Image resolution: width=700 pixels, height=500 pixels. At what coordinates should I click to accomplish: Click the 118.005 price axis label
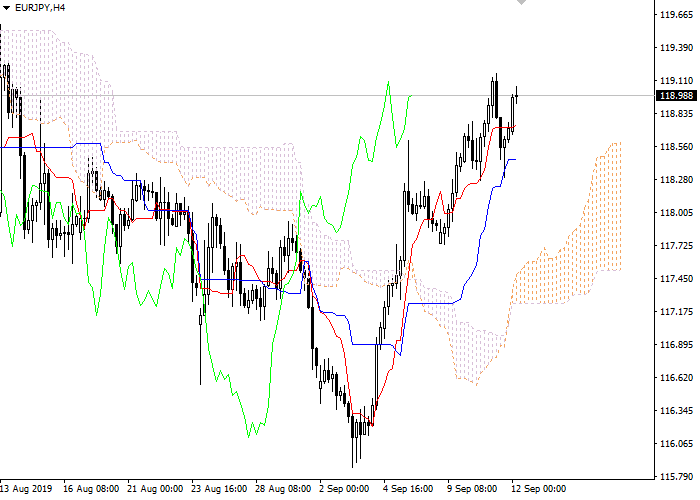(676, 213)
